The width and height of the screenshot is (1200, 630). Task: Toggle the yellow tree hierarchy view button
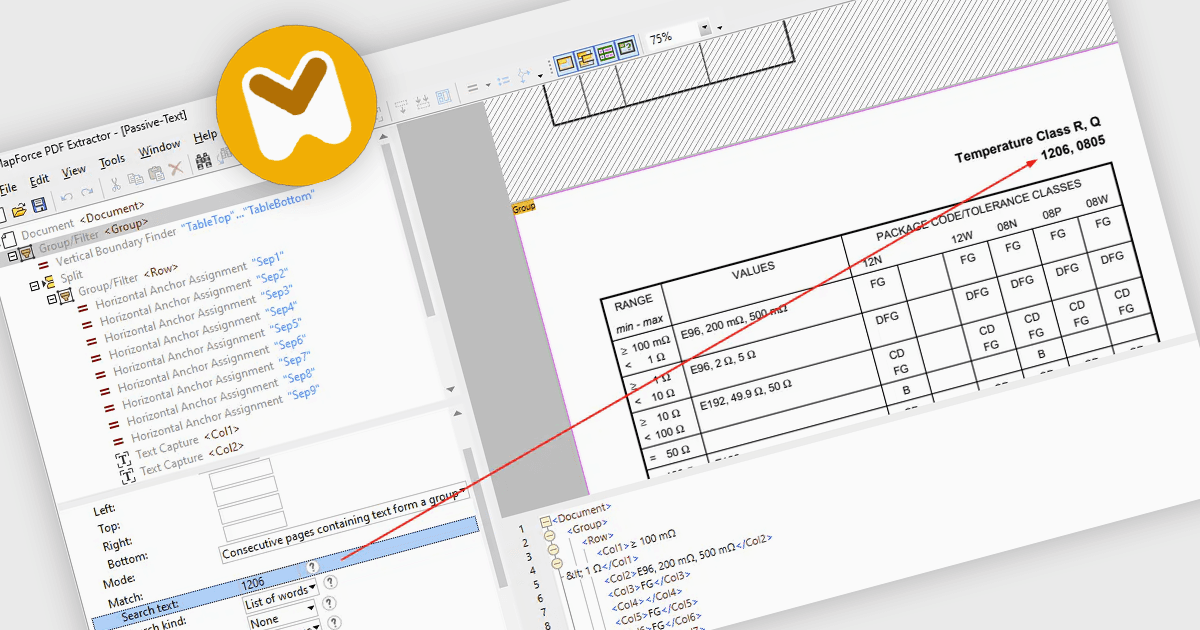point(585,57)
